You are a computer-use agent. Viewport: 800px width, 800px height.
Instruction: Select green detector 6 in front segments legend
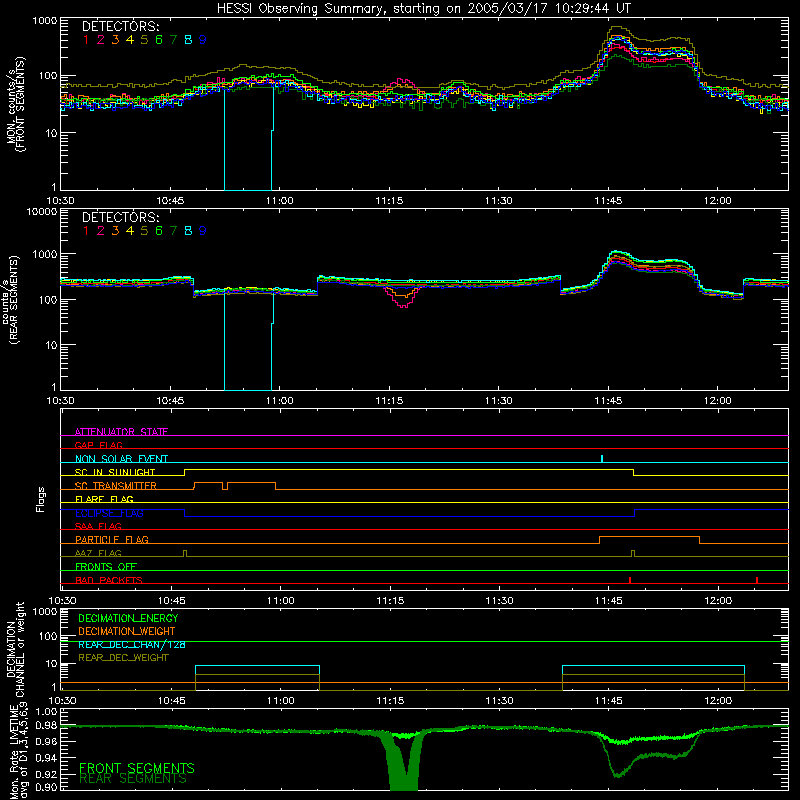[159, 40]
